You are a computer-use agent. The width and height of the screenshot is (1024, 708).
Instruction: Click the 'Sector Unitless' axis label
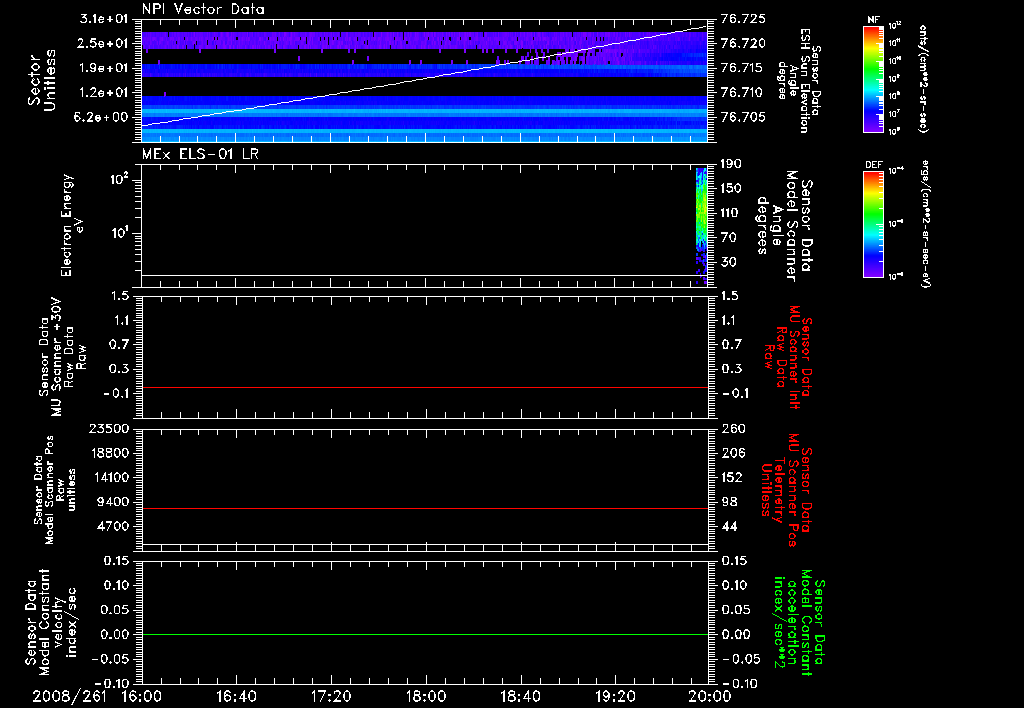coord(42,80)
